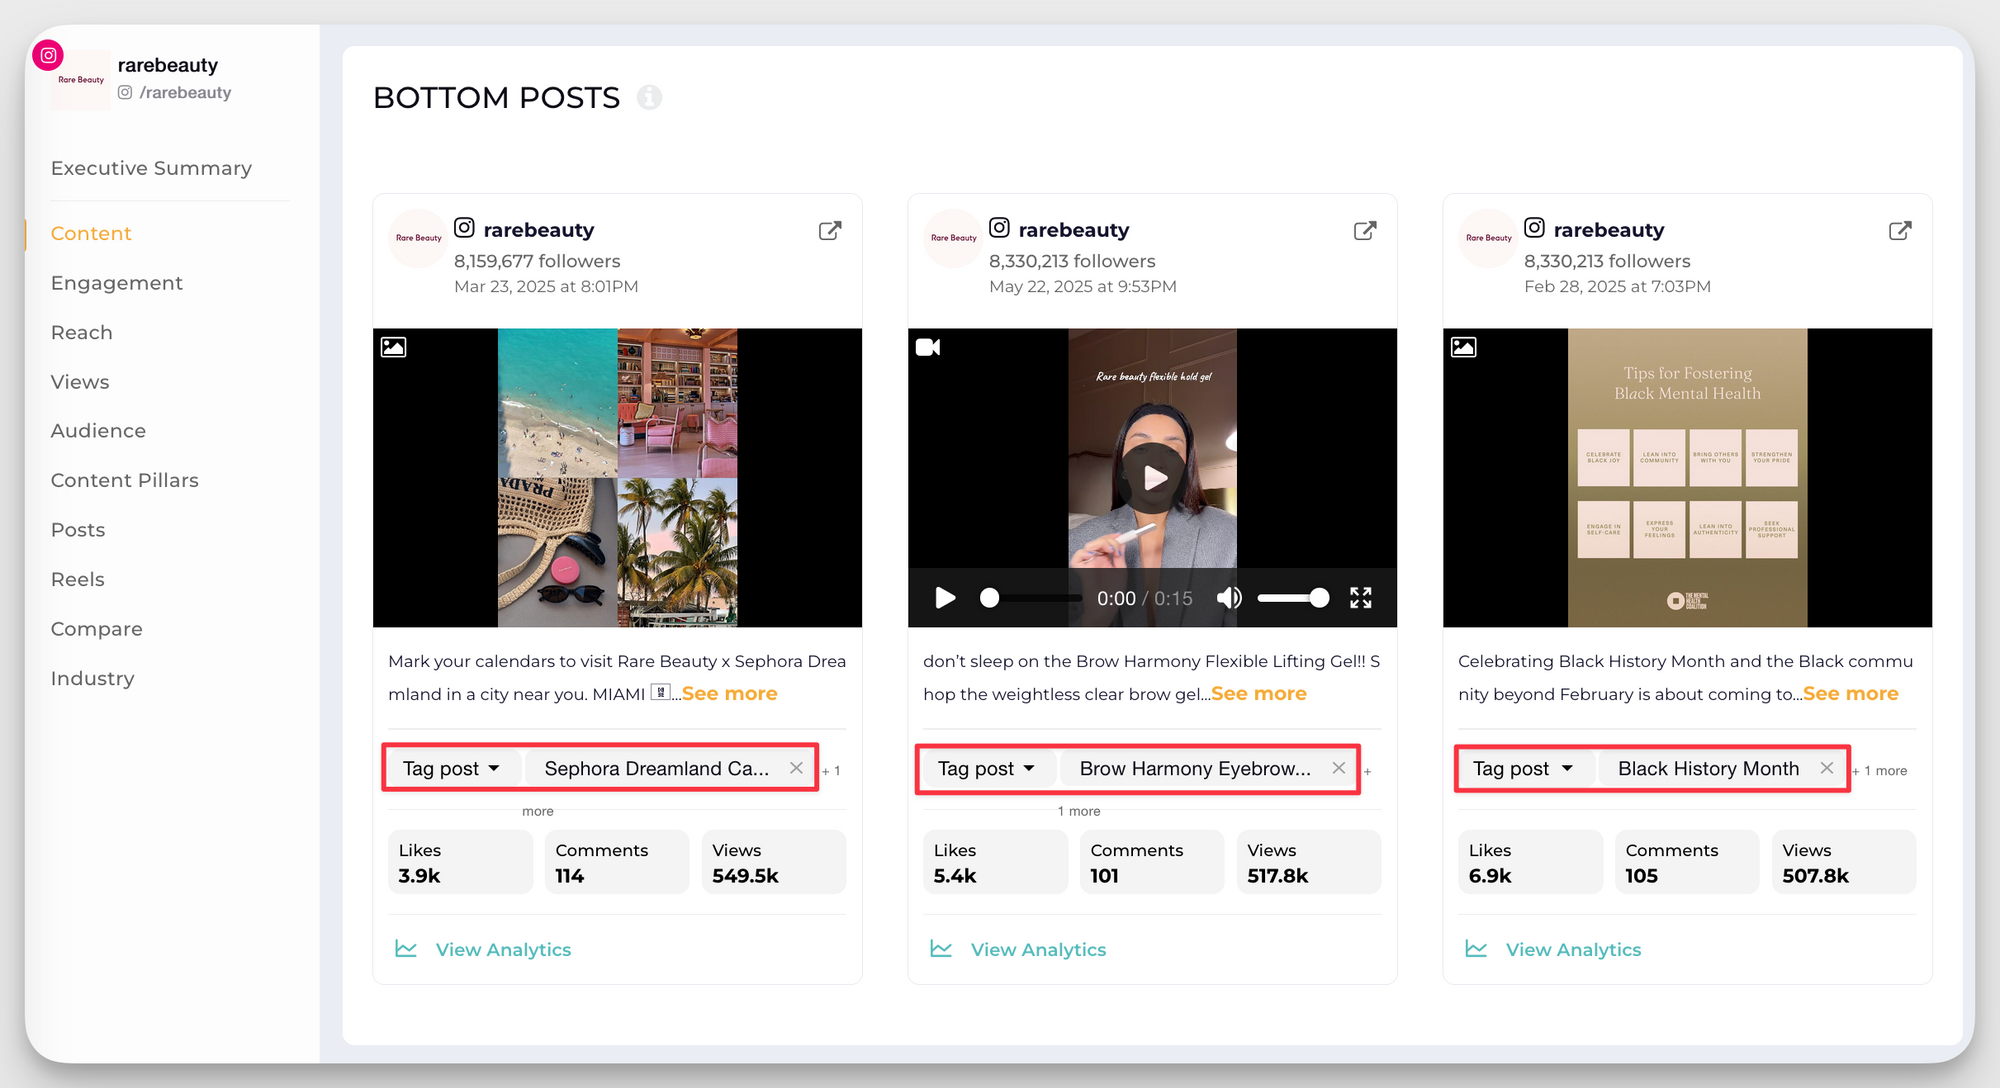The width and height of the screenshot is (2000, 1088).
Task: Open Content Pillars
Action: point(125,480)
